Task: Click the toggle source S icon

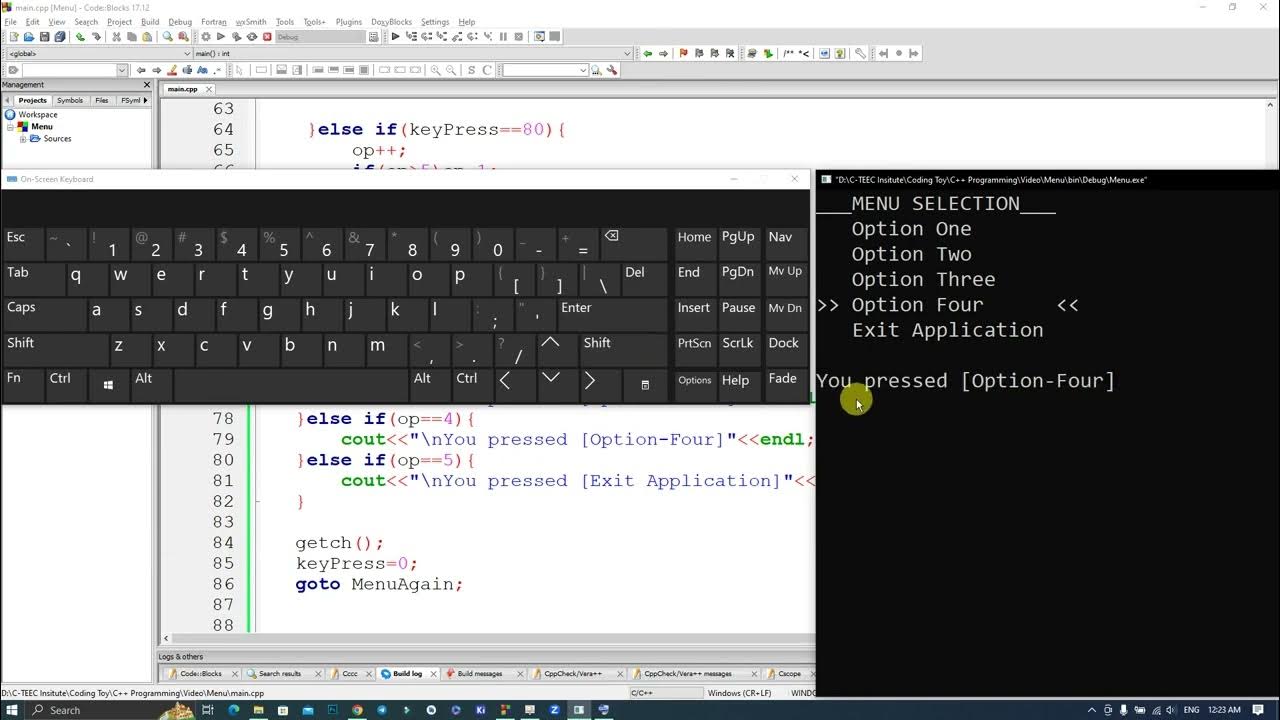Action: 471,70
